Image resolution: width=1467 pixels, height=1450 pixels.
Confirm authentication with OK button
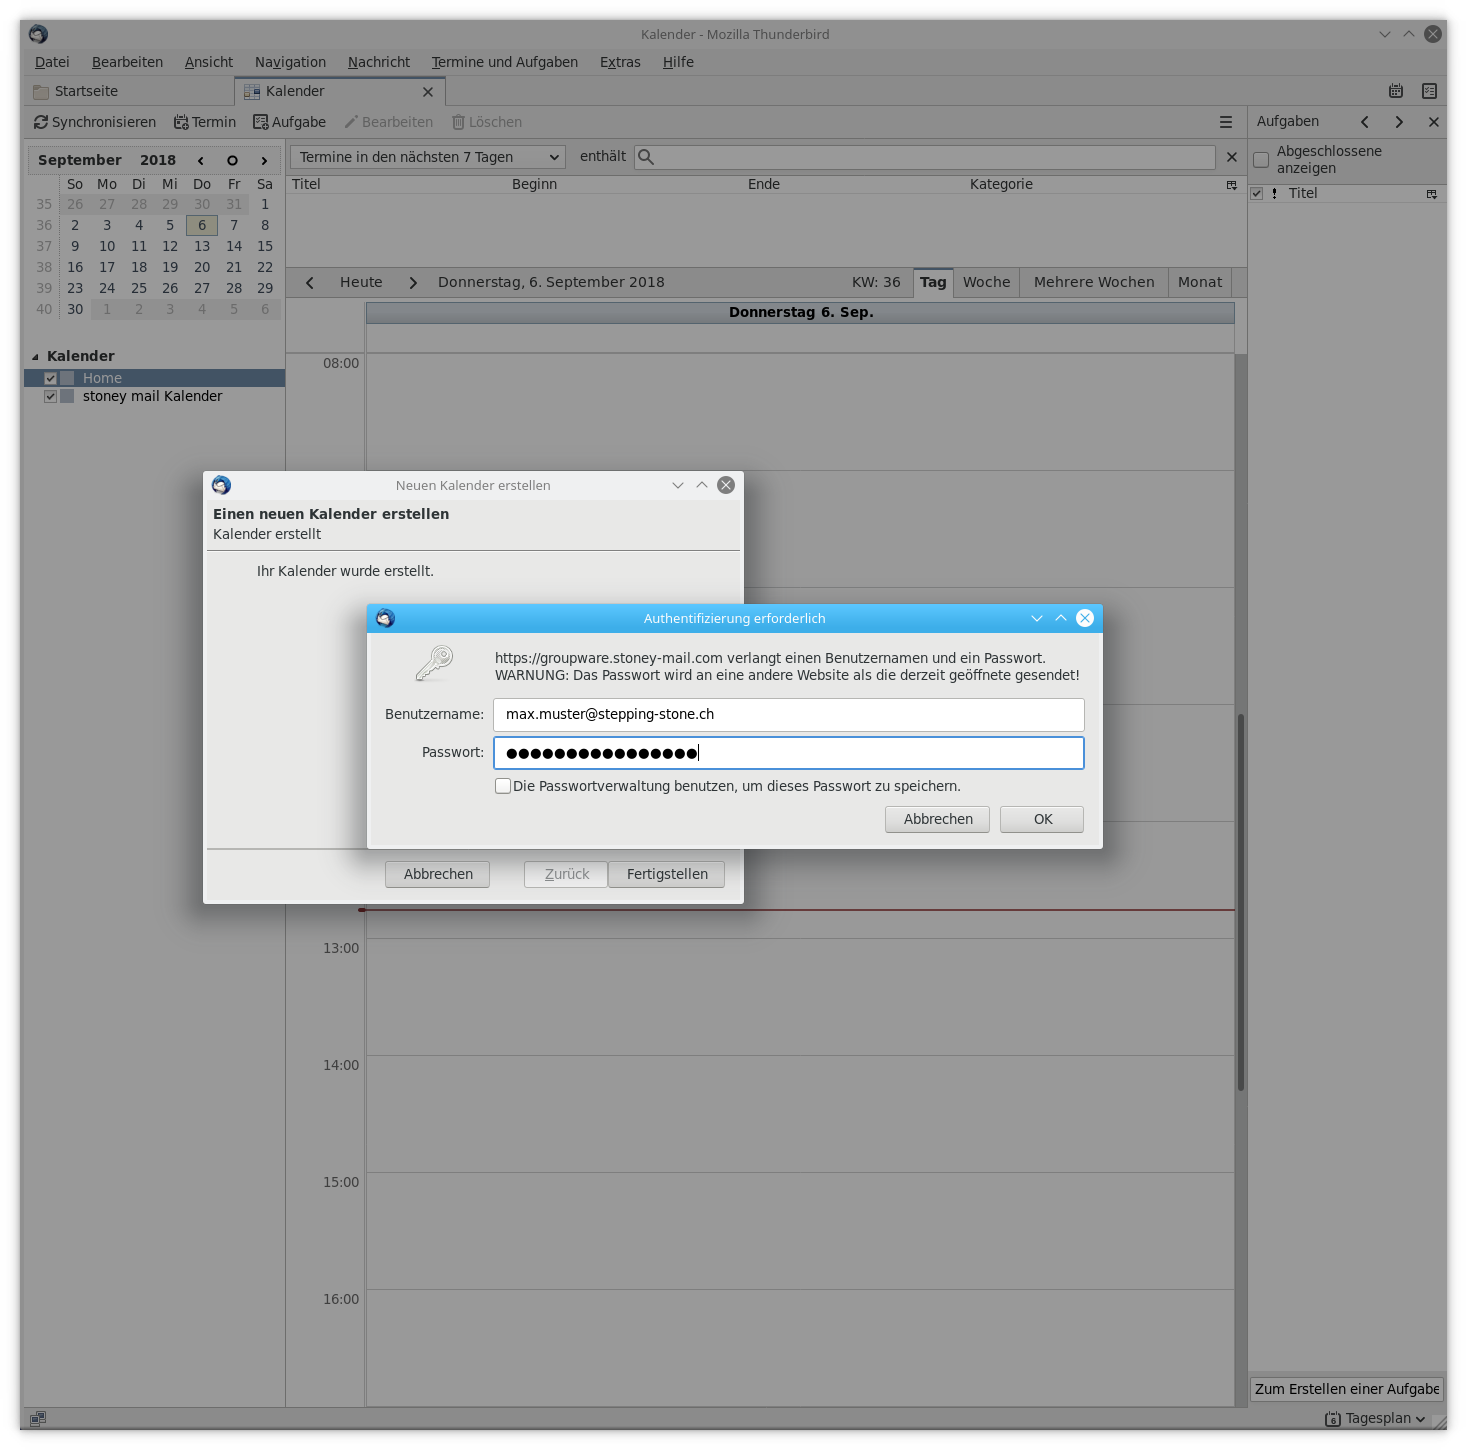pyautogui.click(x=1041, y=819)
